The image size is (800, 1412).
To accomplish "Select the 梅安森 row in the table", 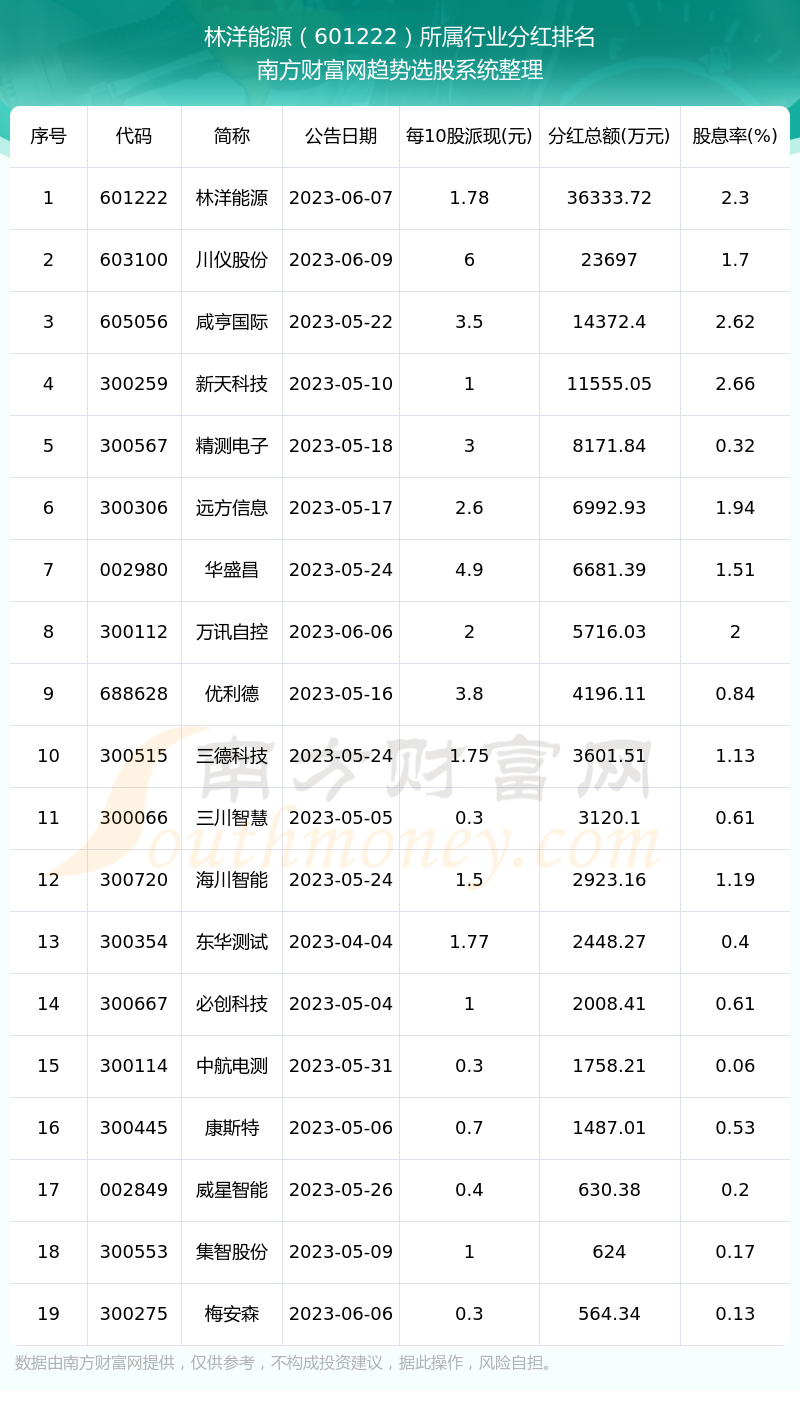I will 400,1314.
